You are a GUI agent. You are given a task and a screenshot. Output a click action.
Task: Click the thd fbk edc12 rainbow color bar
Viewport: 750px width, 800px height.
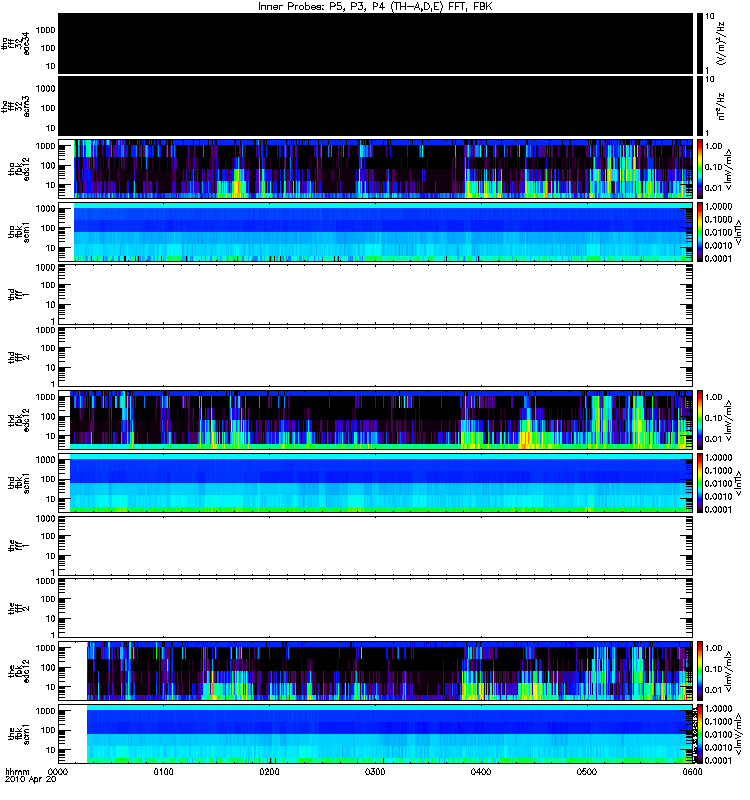(699, 420)
